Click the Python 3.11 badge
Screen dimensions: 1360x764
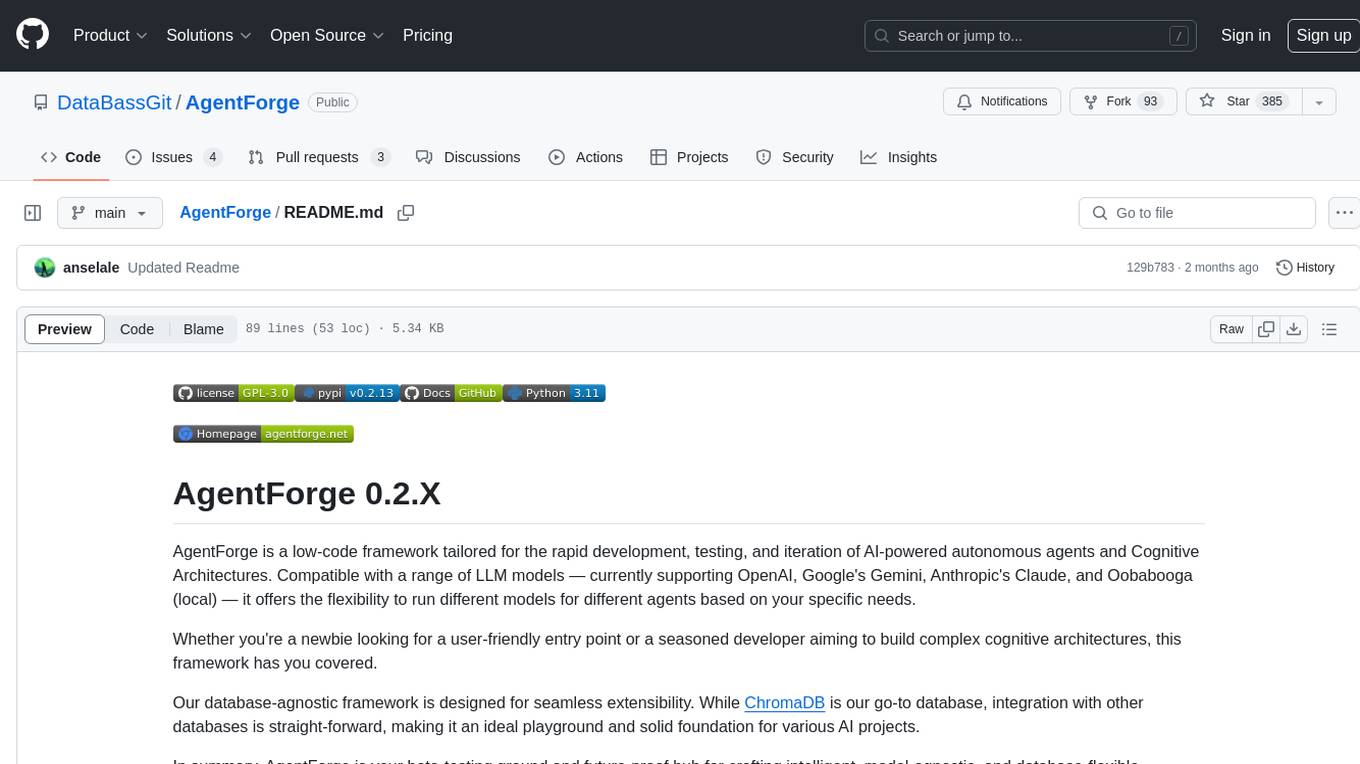click(554, 393)
